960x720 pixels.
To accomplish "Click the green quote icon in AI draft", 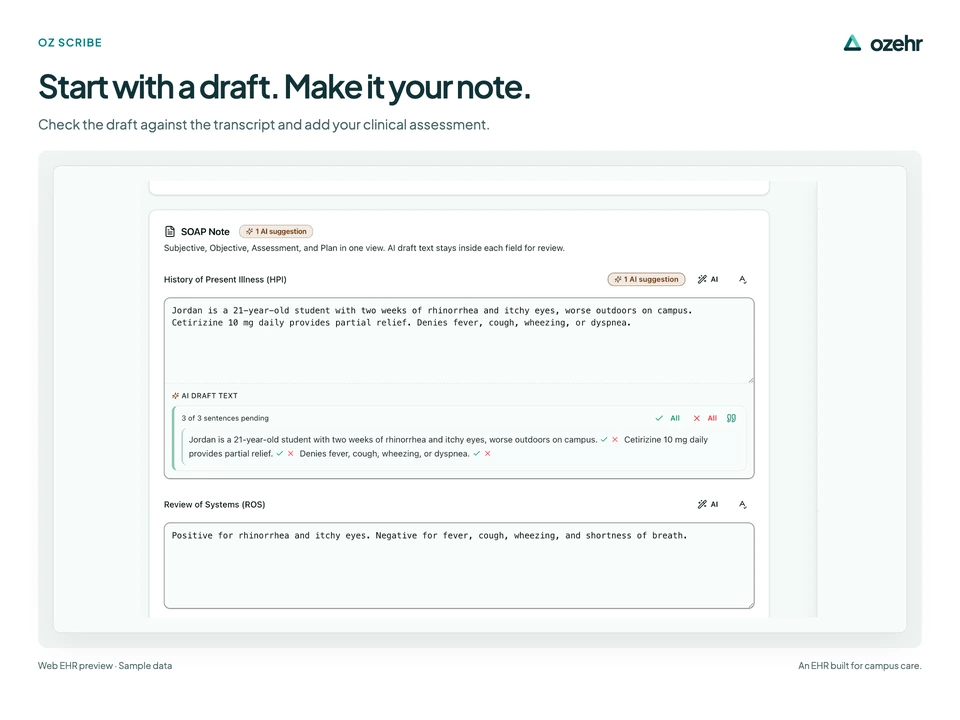I will pyautogui.click(x=731, y=418).
